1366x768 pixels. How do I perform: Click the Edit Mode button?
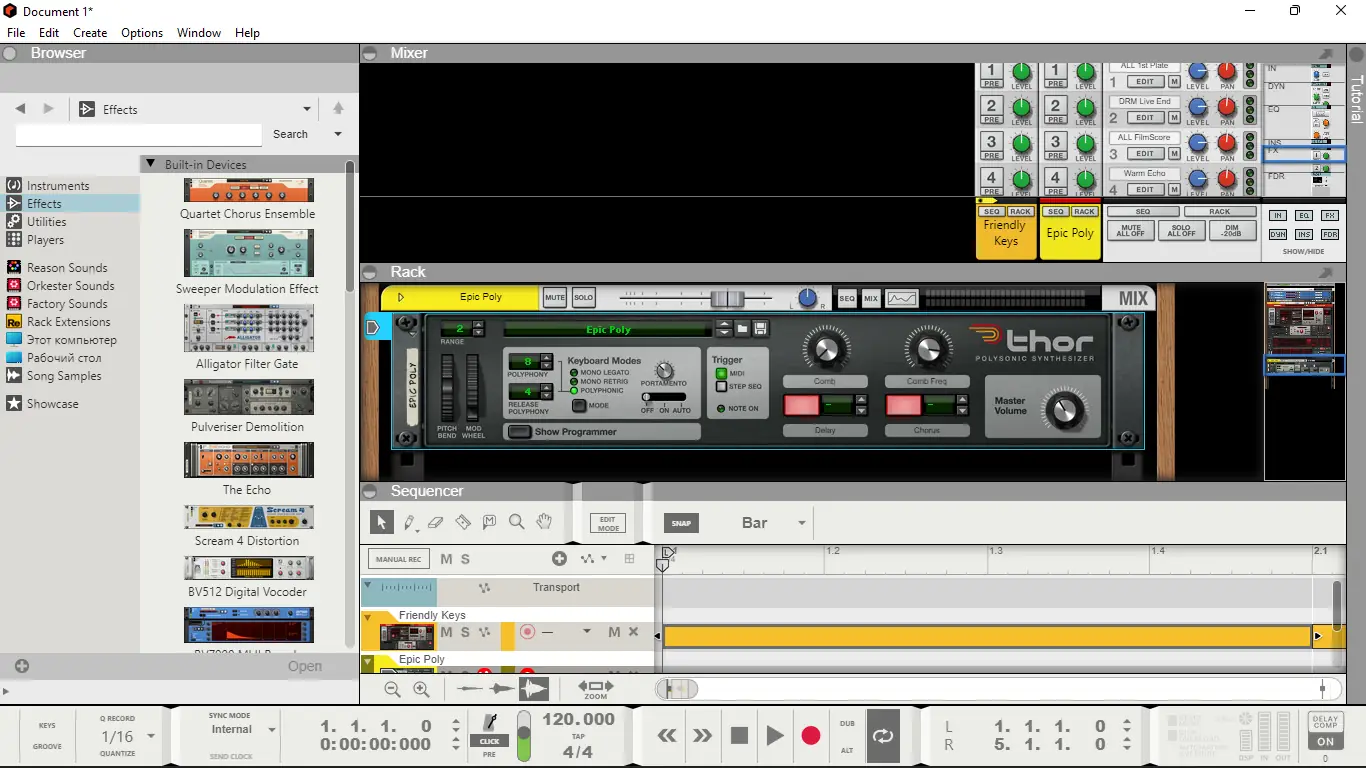(607, 523)
